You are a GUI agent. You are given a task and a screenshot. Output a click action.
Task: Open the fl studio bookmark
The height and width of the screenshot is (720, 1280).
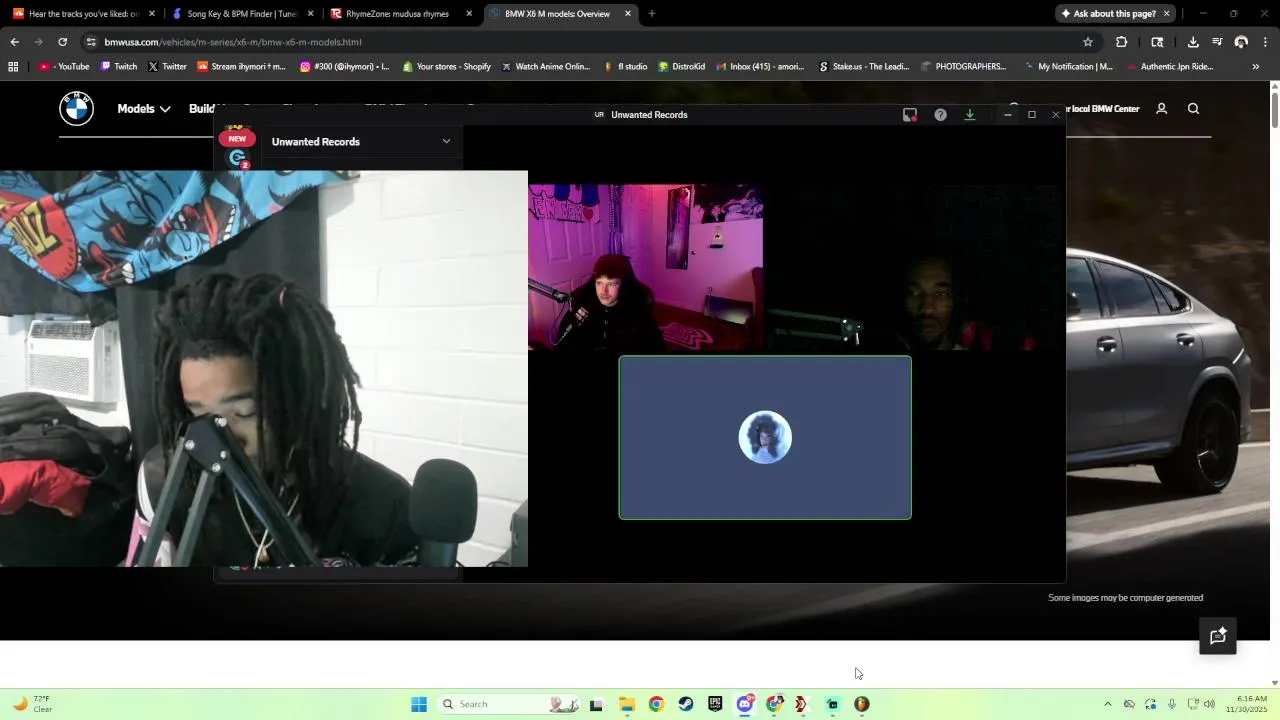click(626, 67)
